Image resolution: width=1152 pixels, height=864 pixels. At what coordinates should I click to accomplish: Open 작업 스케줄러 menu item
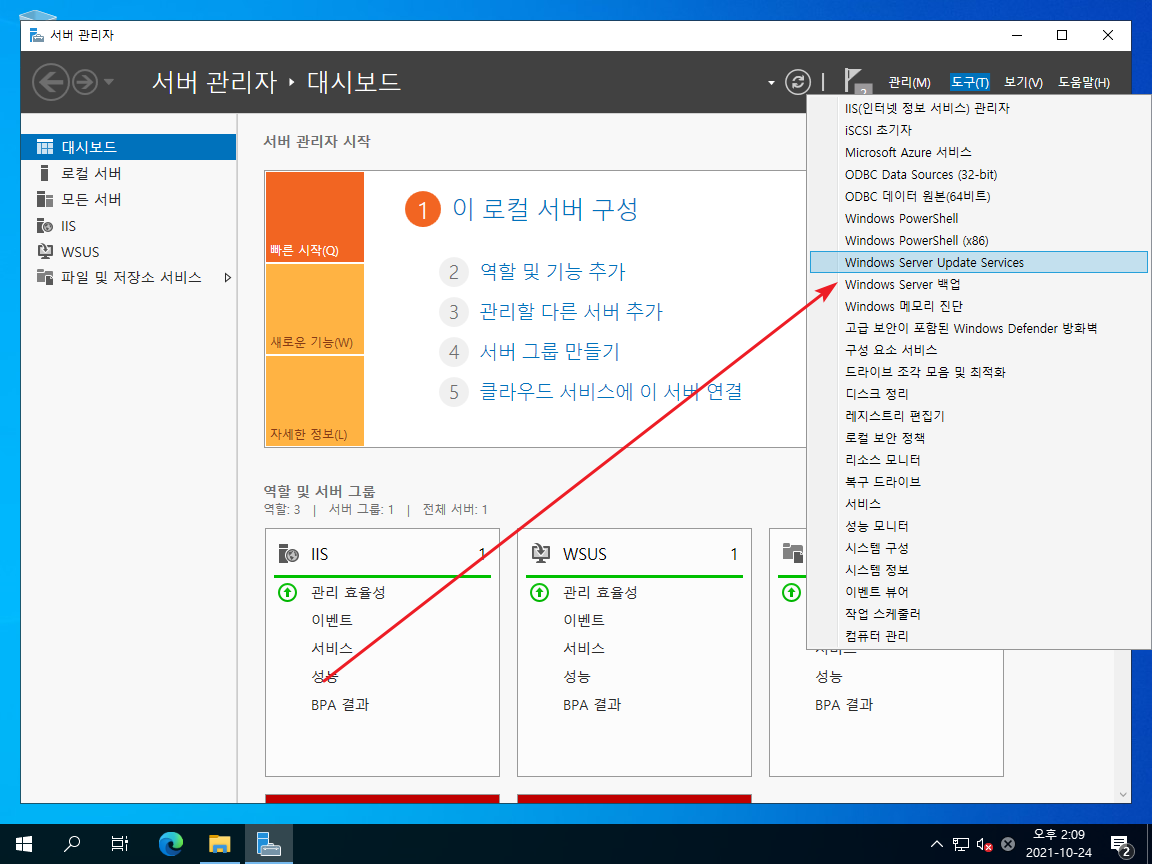[x=979, y=613]
